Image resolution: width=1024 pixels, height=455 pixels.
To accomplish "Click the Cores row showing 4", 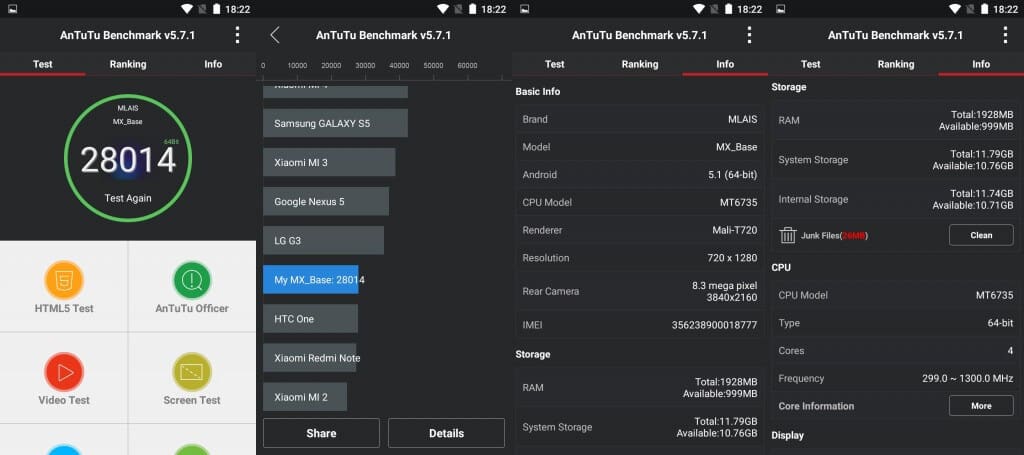I will [896, 351].
